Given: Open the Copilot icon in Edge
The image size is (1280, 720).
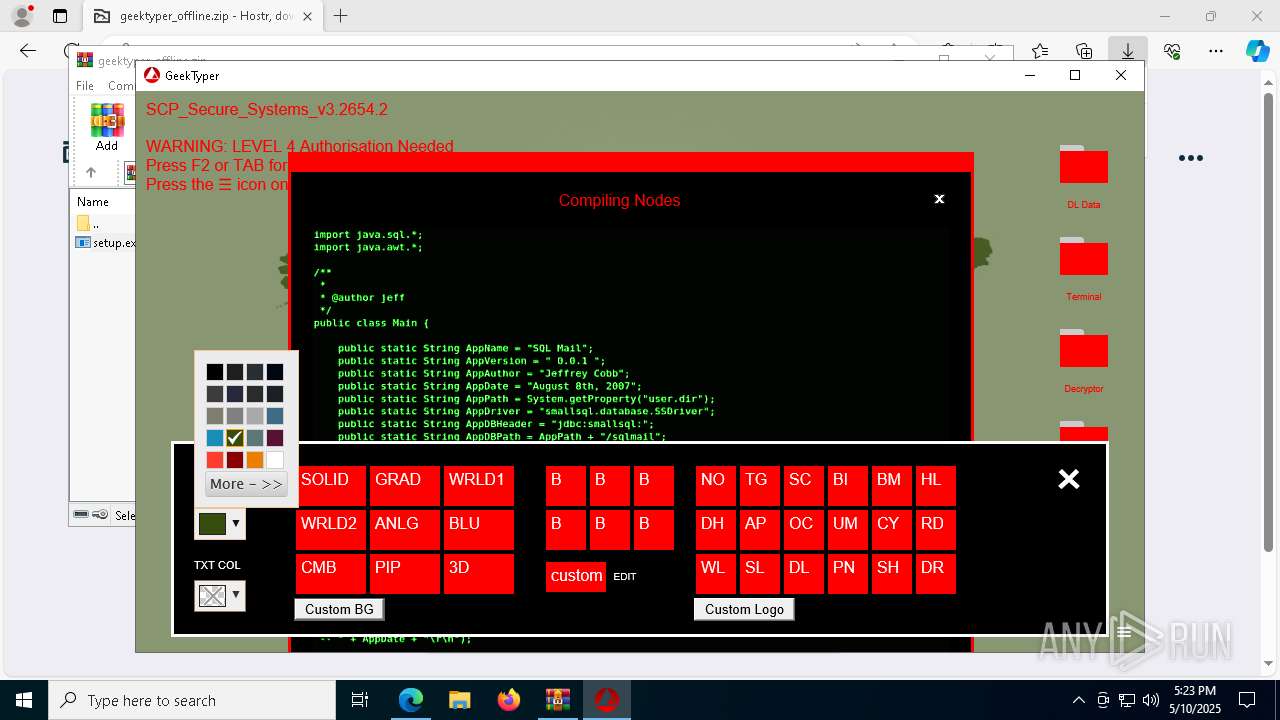Looking at the screenshot, I should pos(1257,51).
